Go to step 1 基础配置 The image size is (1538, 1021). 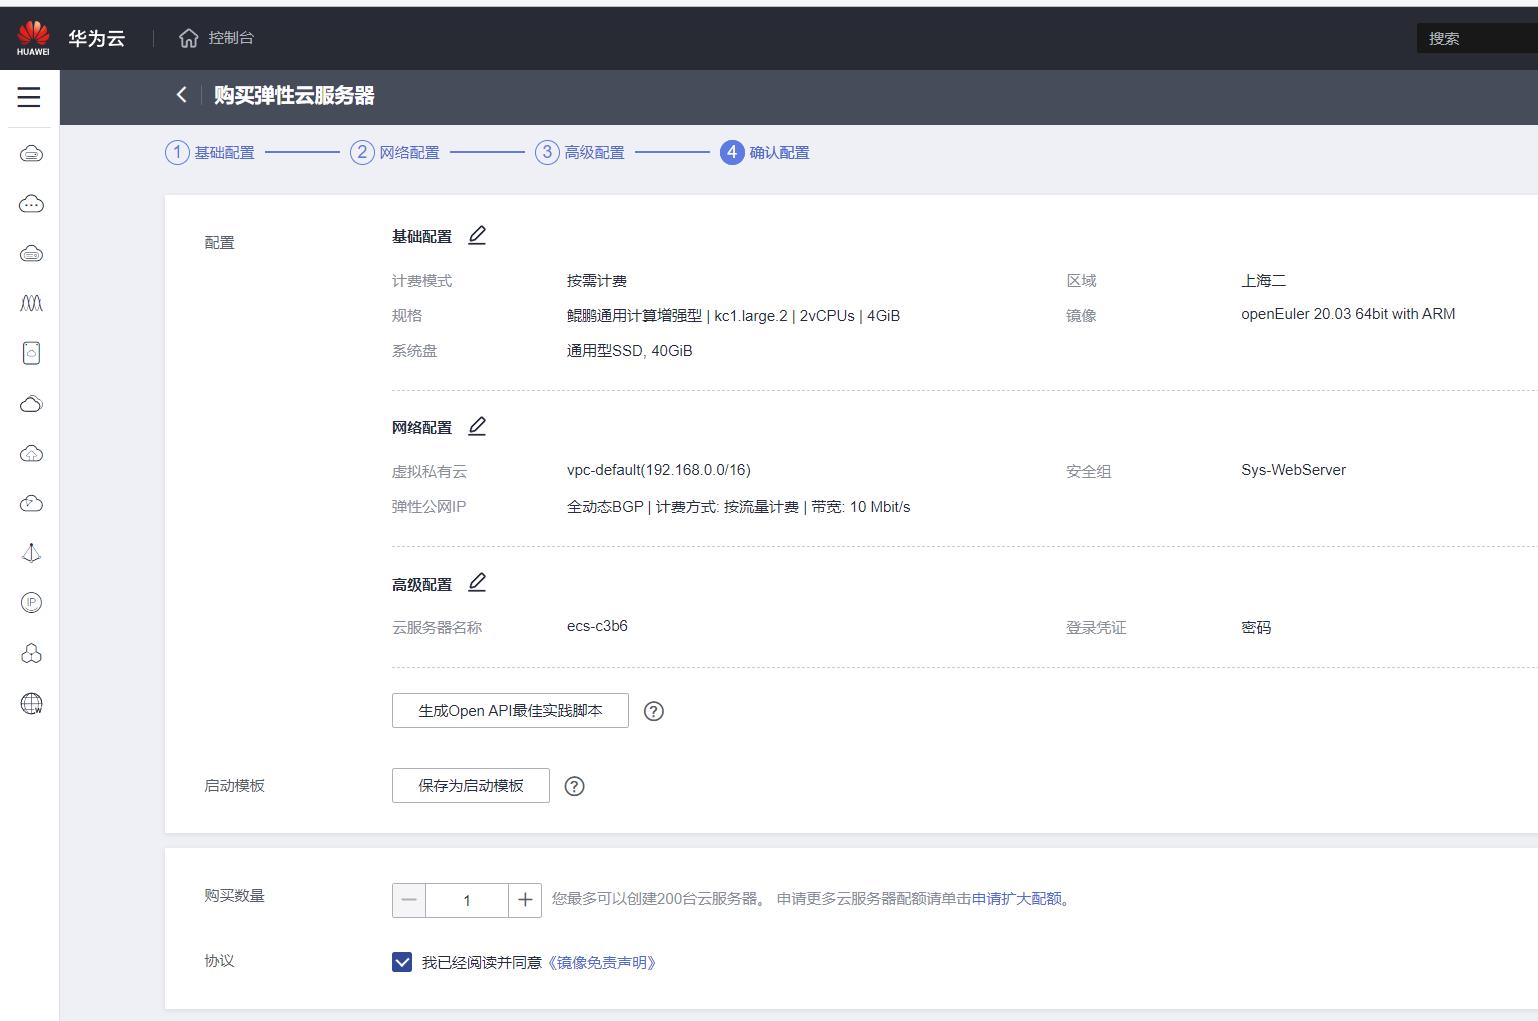[x=210, y=152]
